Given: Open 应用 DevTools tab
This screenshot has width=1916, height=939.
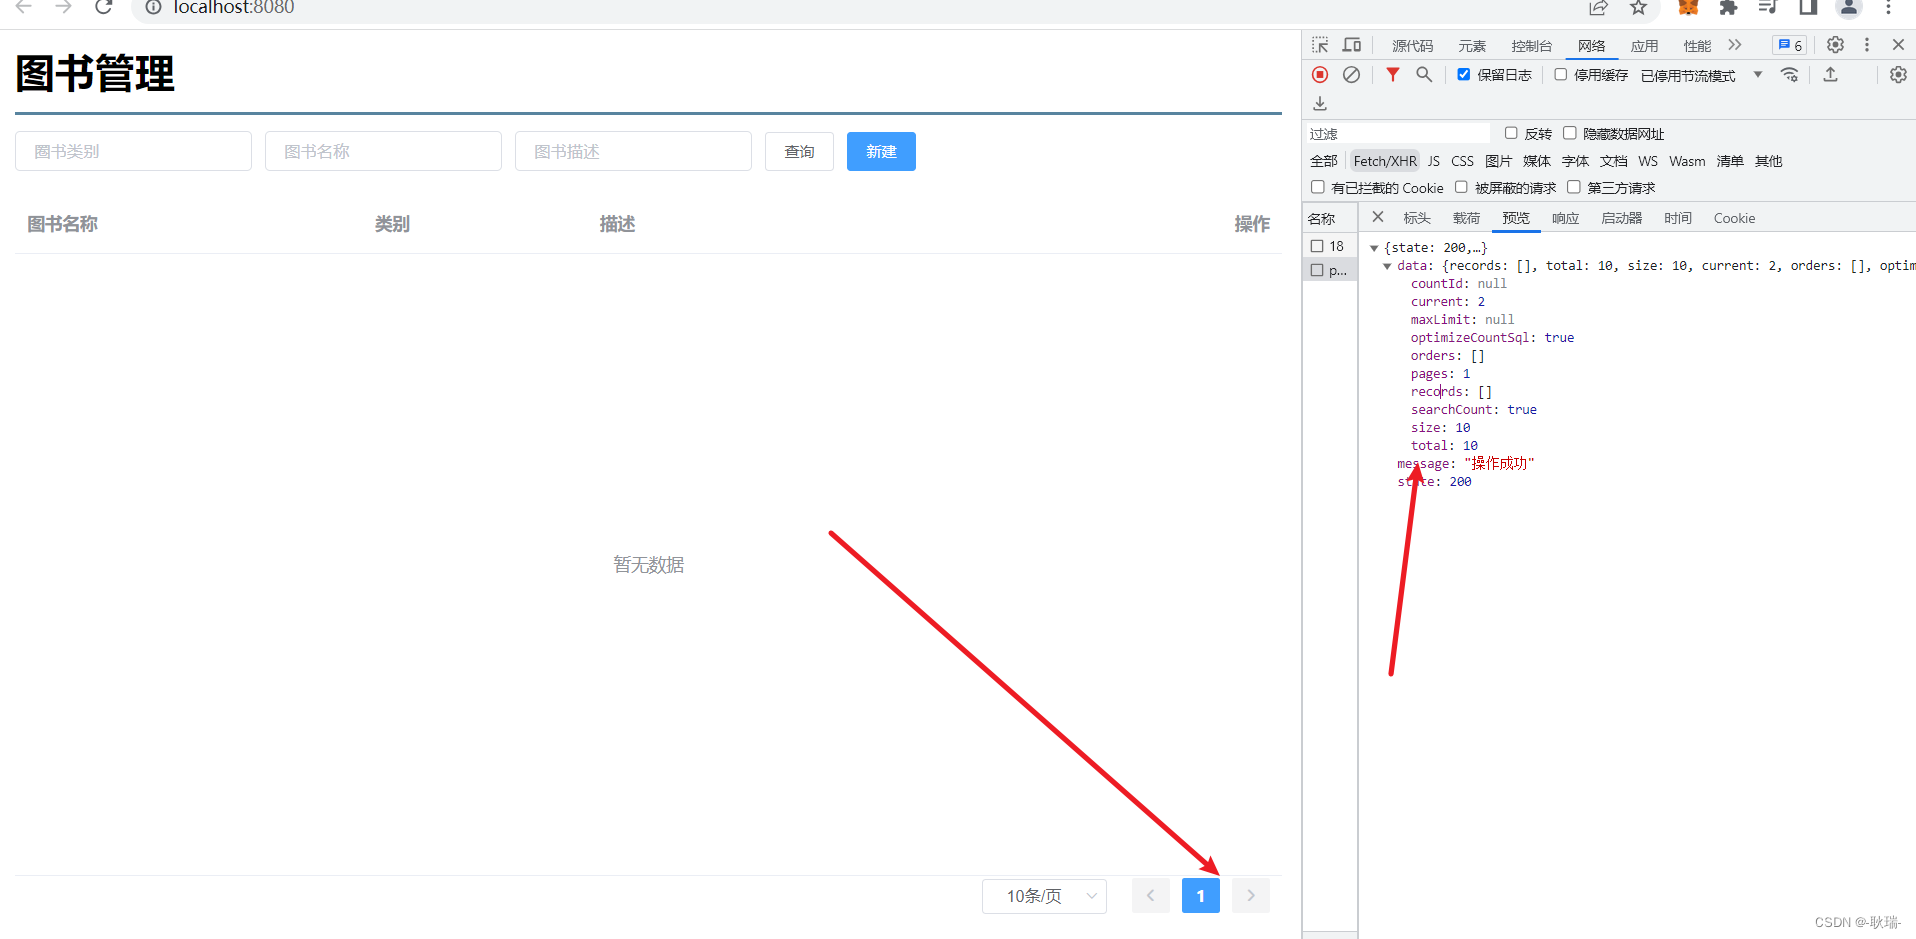Looking at the screenshot, I should tap(1644, 46).
